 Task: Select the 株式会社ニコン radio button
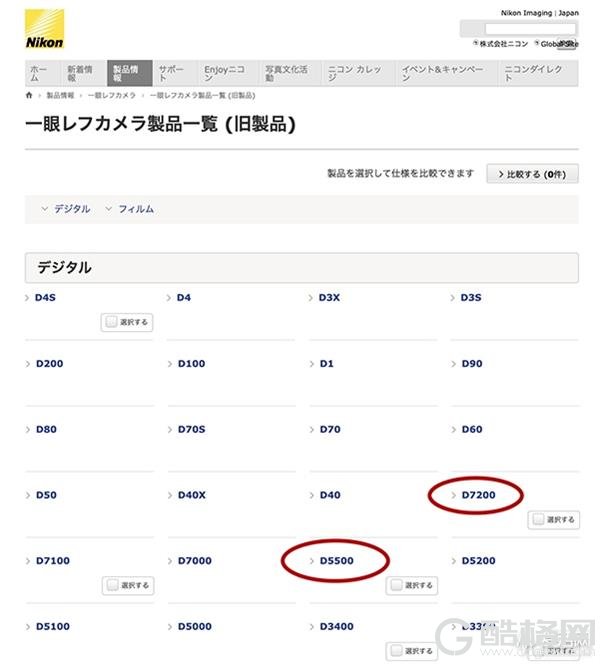point(476,43)
